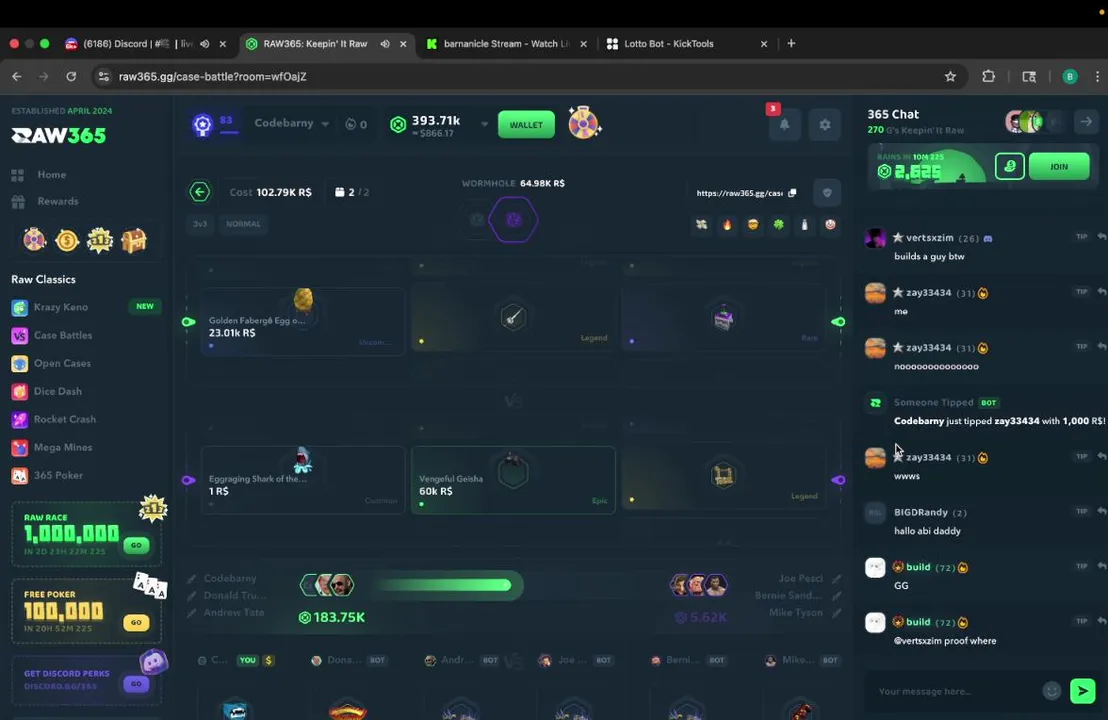Open the settings gear in site header
1108x720 pixels.
pyautogui.click(x=825, y=124)
